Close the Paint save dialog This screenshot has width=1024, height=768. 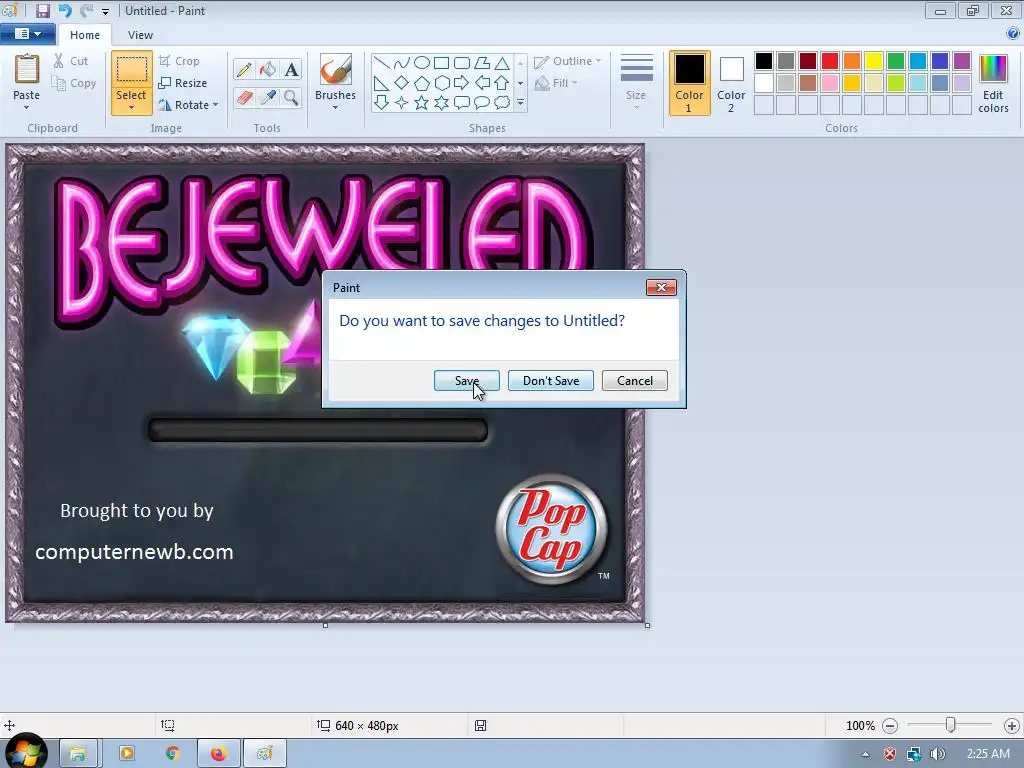coord(661,287)
